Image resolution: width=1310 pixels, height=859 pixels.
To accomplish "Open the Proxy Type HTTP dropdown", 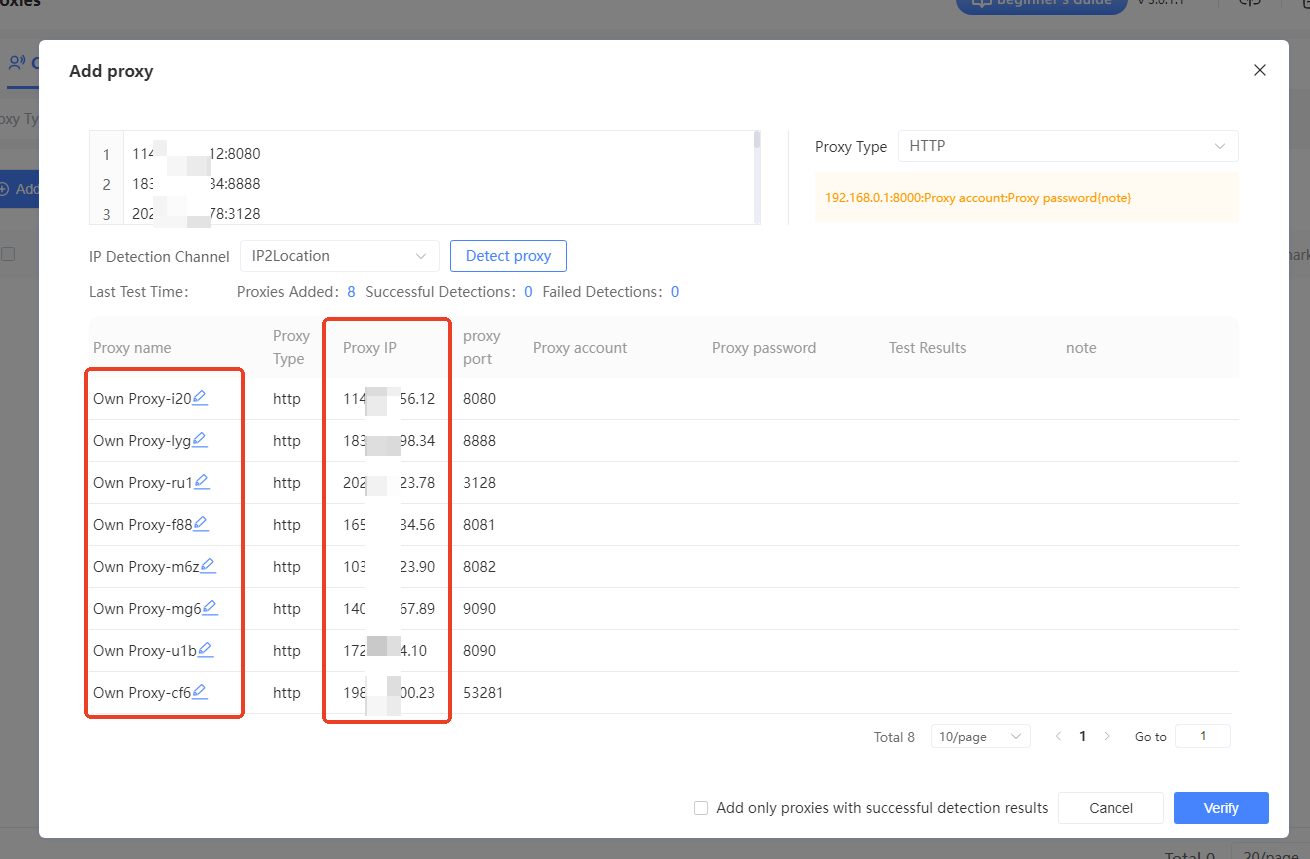I will 1067,146.
